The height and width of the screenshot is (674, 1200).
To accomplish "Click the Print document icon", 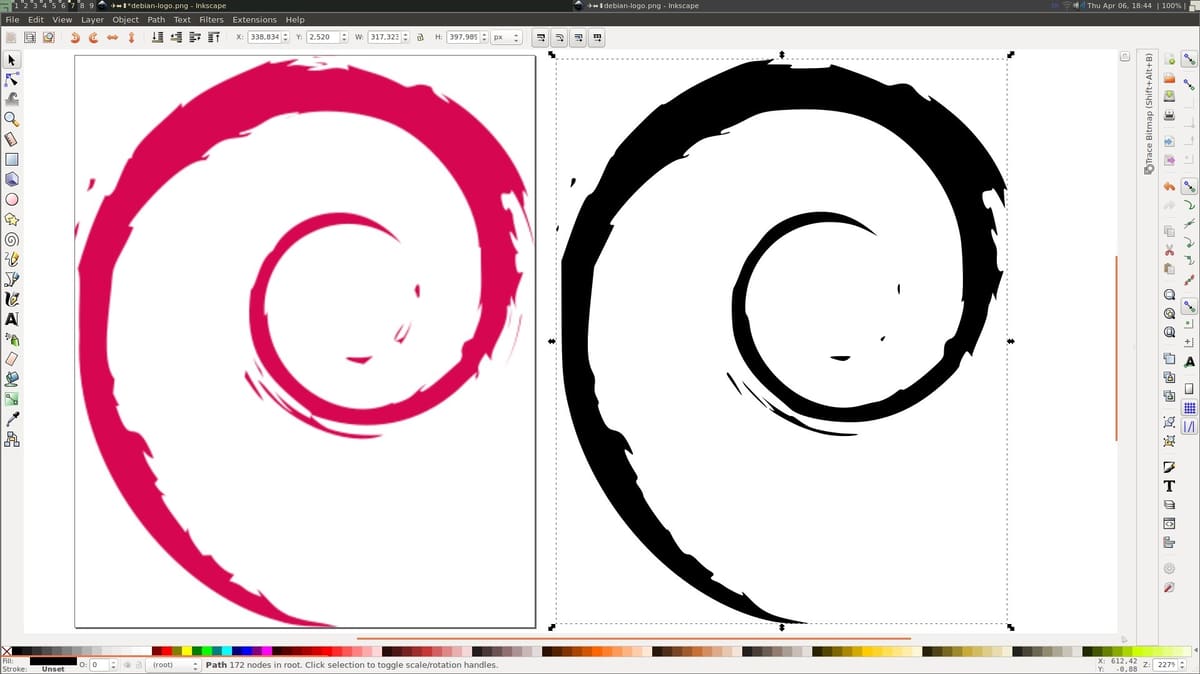I will [1169, 115].
